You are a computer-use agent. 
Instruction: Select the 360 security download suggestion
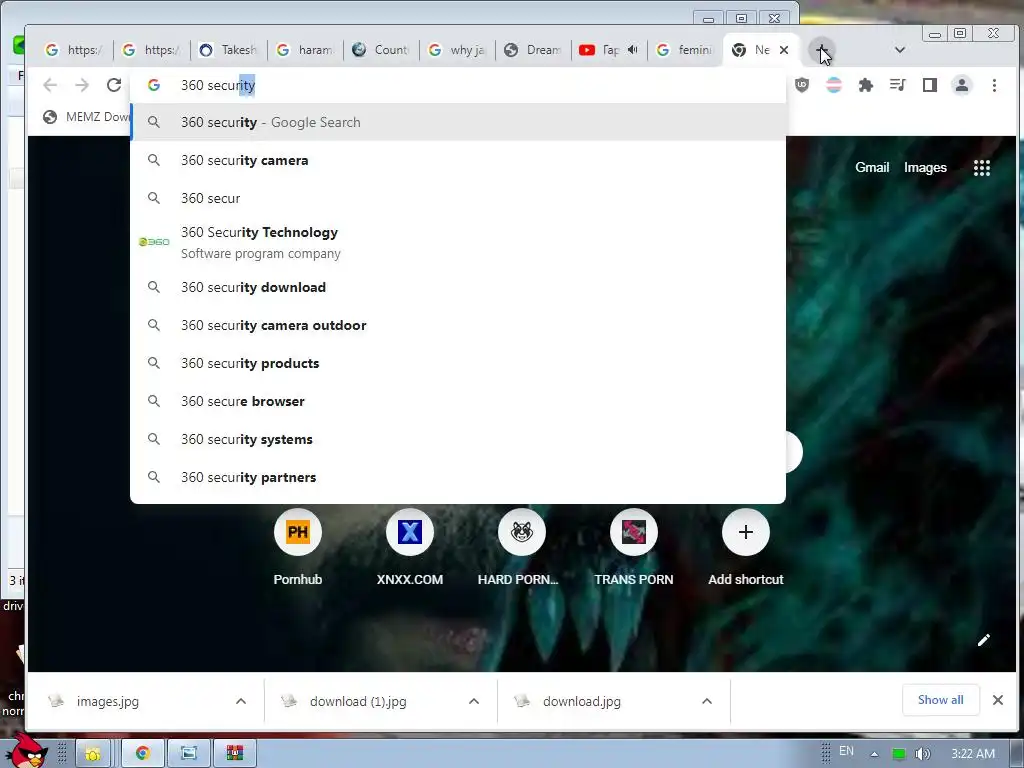click(458, 287)
